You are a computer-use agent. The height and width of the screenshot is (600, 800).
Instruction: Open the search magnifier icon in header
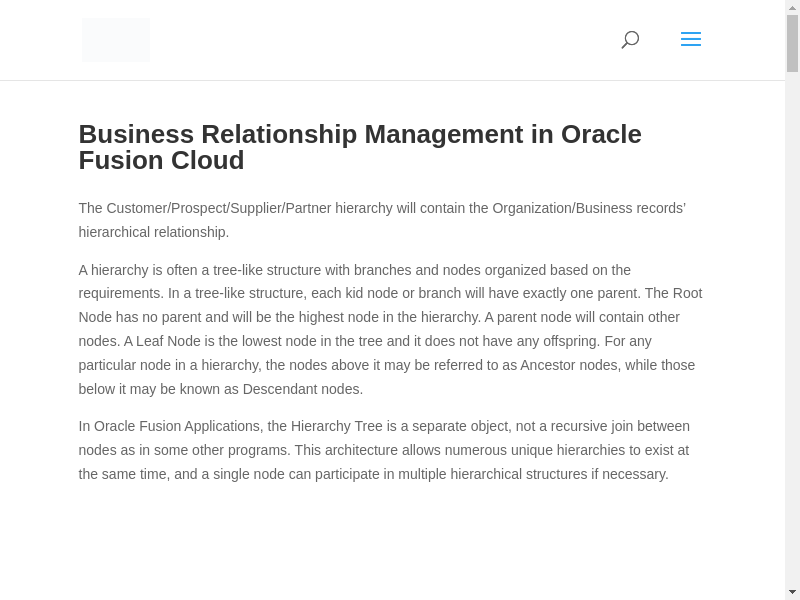pos(630,40)
